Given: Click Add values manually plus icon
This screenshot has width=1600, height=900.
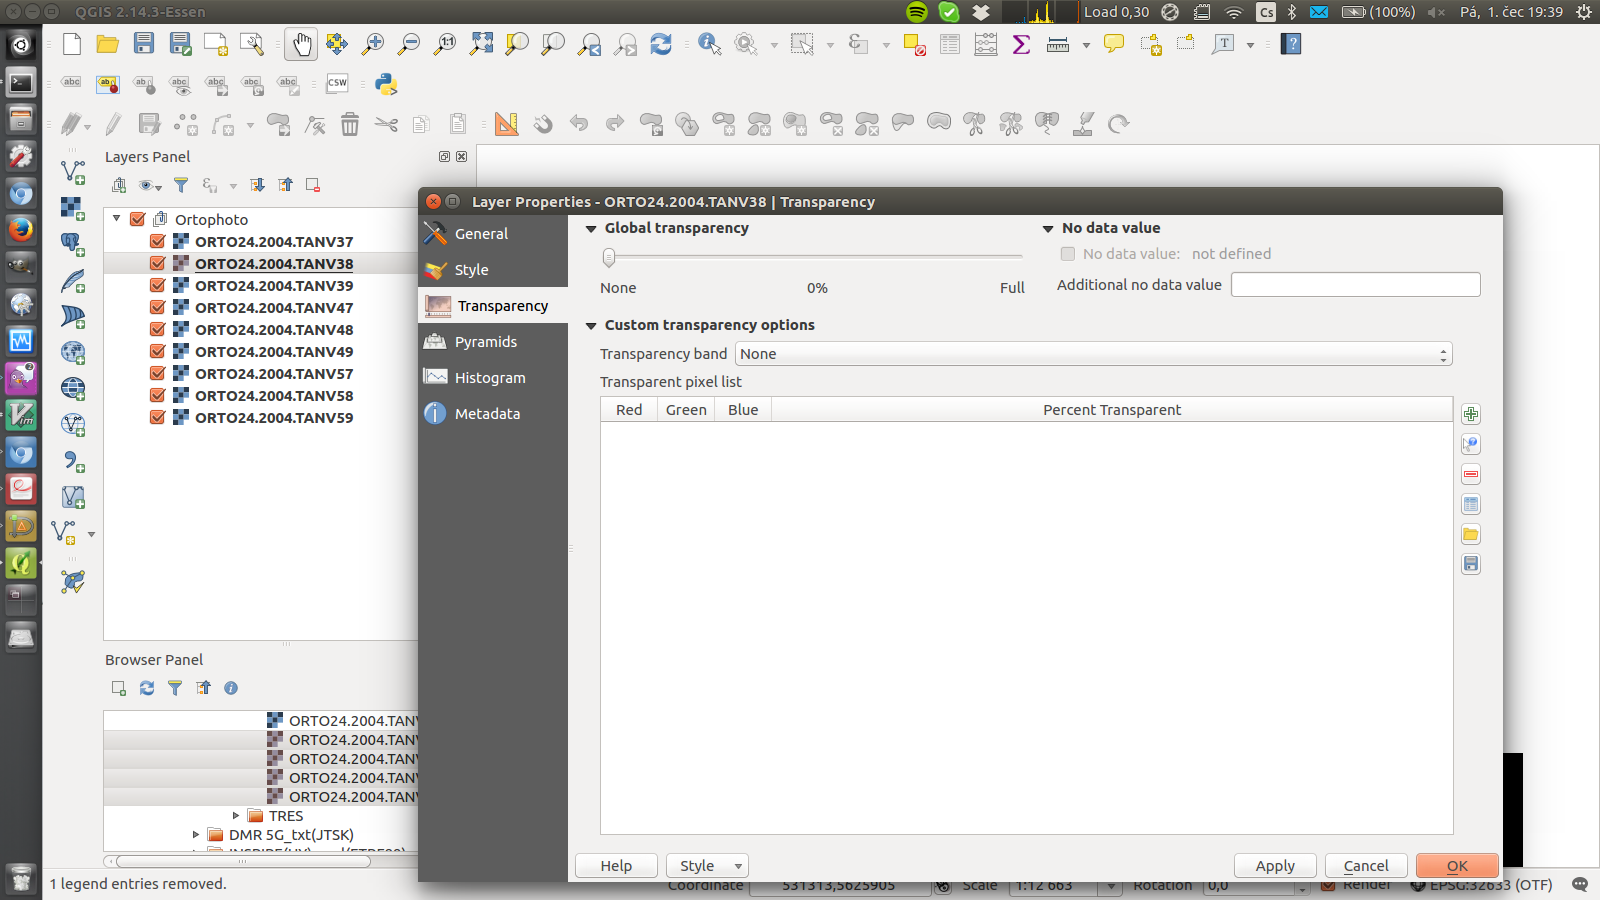Looking at the screenshot, I should click(1471, 415).
